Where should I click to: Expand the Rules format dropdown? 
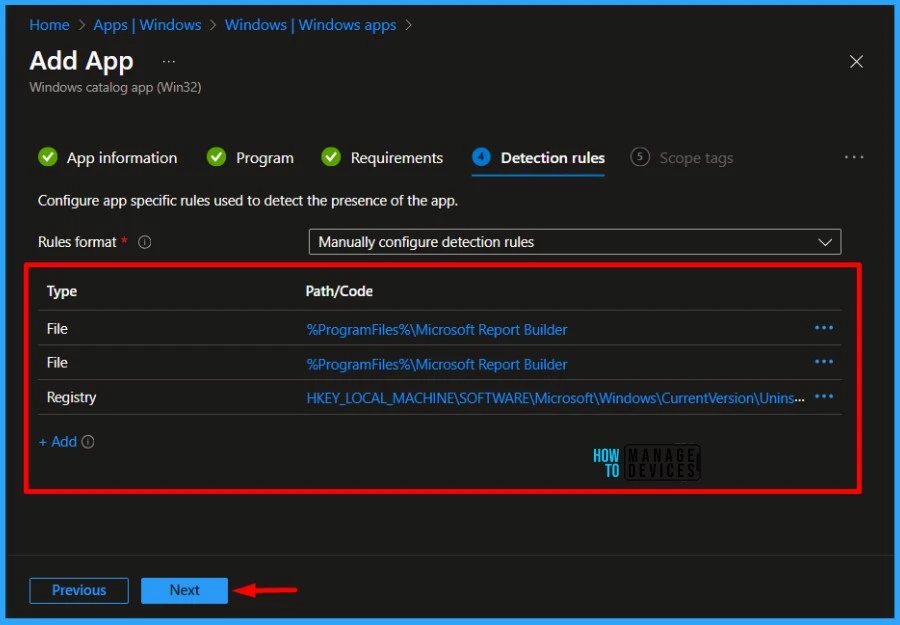[575, 242]
